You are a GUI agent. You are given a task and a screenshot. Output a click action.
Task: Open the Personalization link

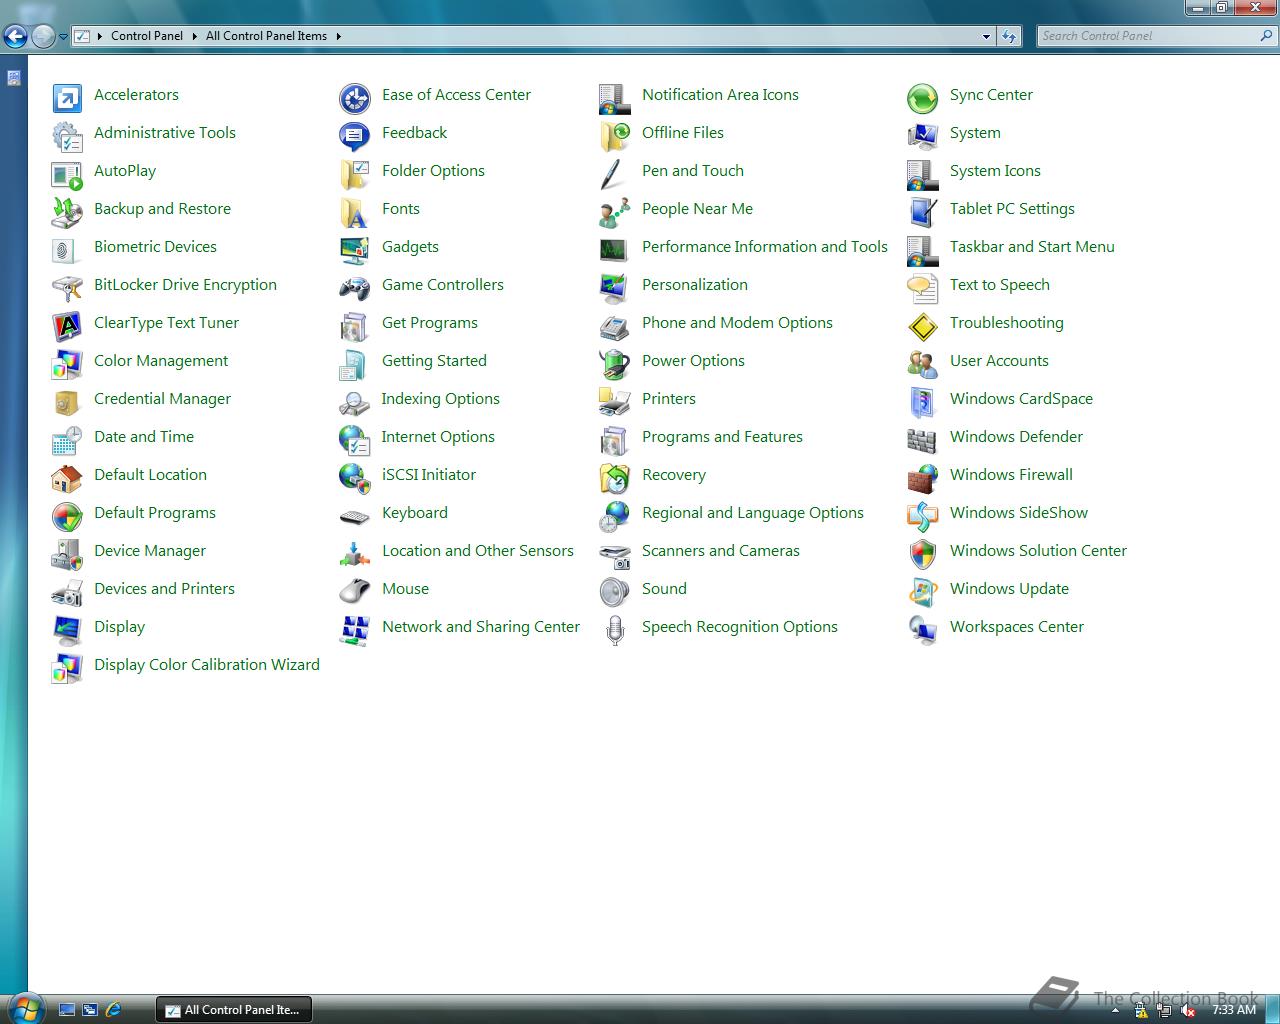tap(695, 285)
